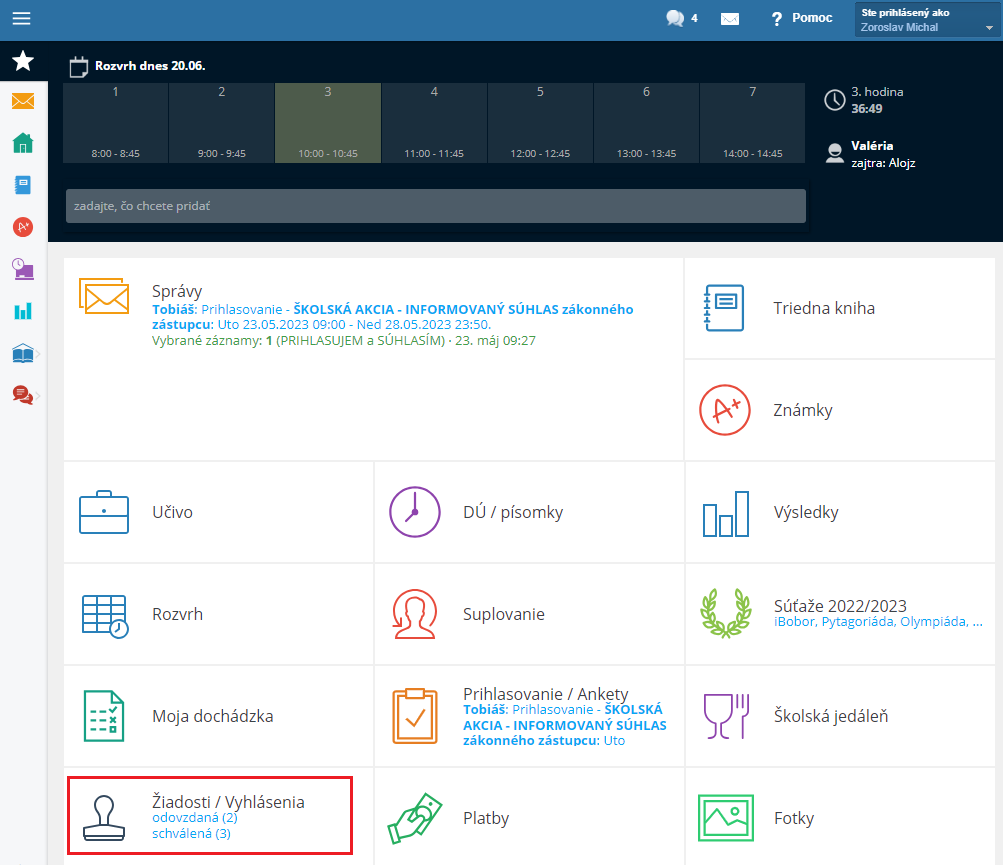This screenshot has width=1003, height=865.
Task: Open the Súťaže laurel wreath icon
Action: 725,613
